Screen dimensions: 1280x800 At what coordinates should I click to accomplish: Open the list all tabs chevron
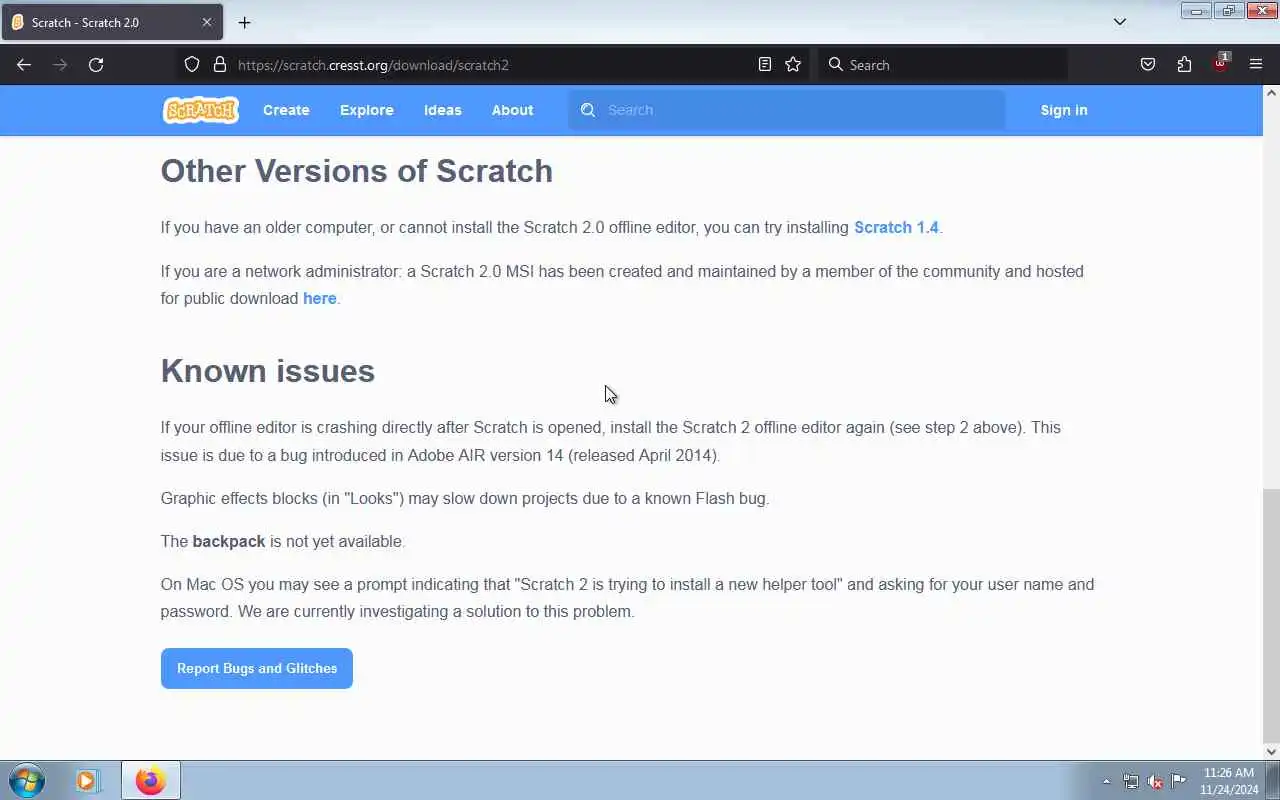click(1120, 22)
